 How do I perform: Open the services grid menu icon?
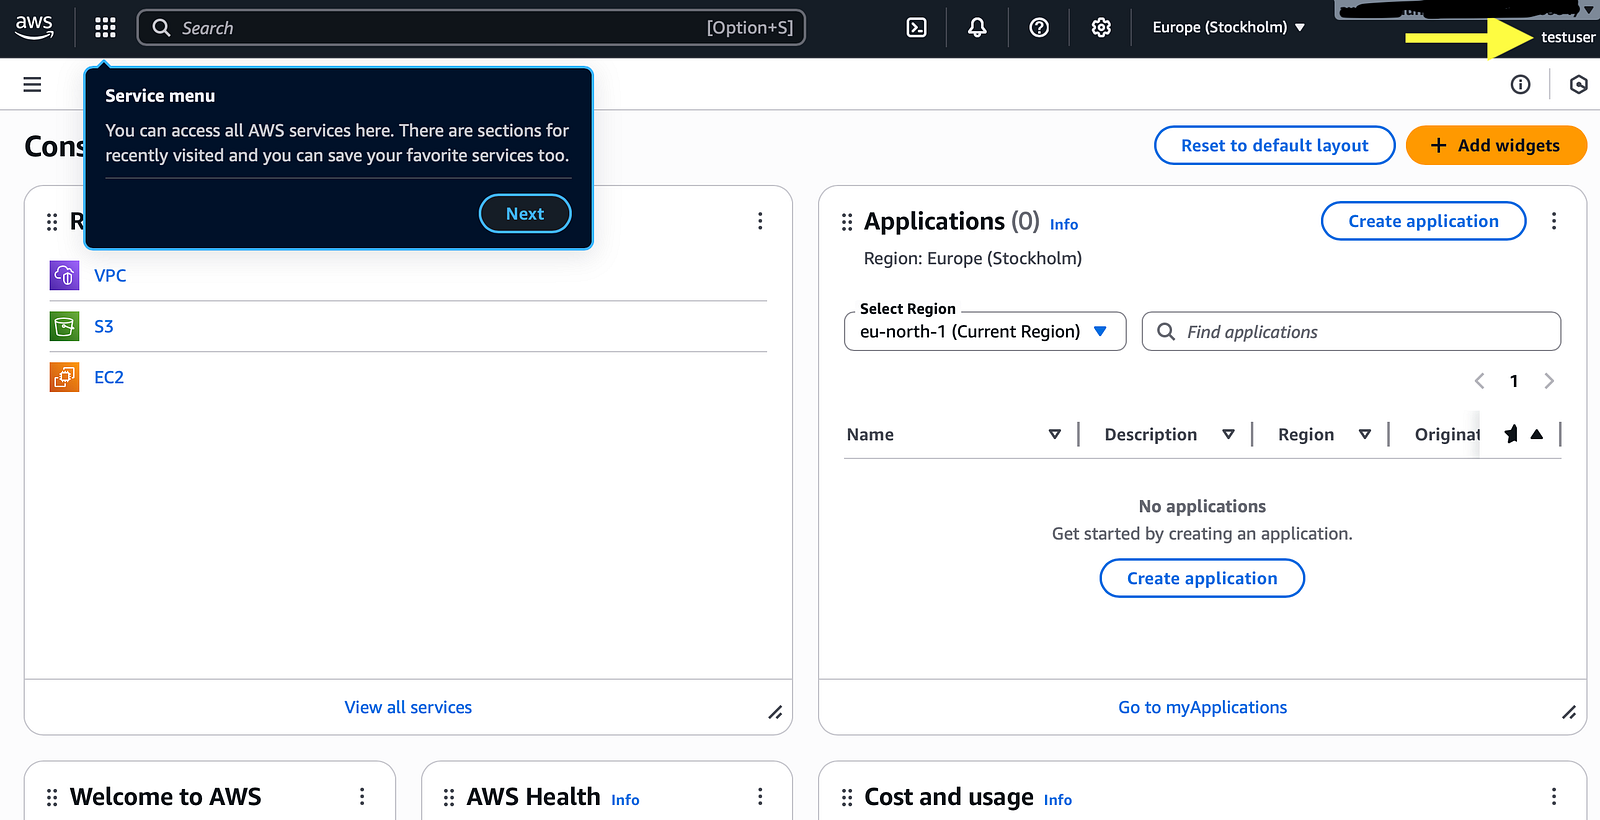pyautogui.click(x=105, y=27)
